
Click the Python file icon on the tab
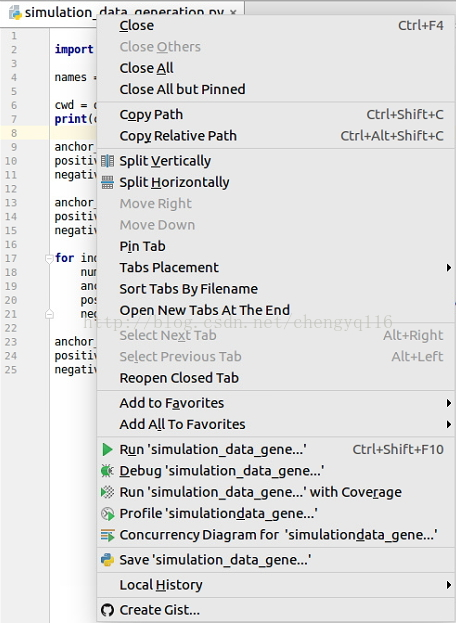click(x=15, y=13)
